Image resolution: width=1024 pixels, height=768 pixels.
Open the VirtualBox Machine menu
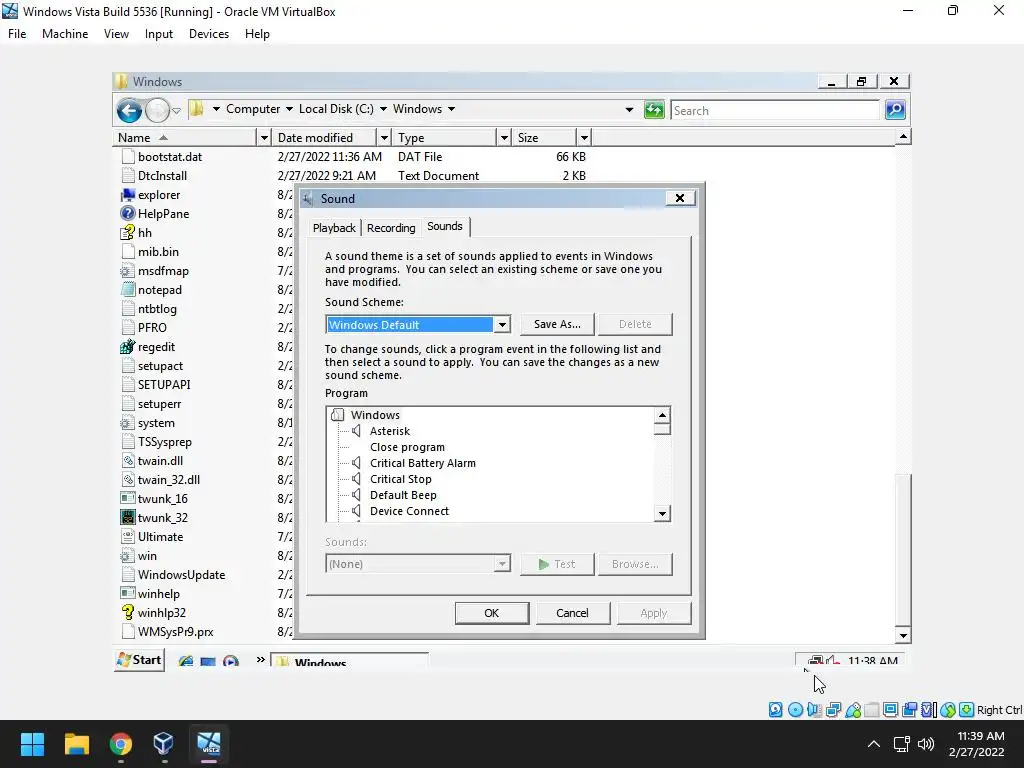point(65,34)
